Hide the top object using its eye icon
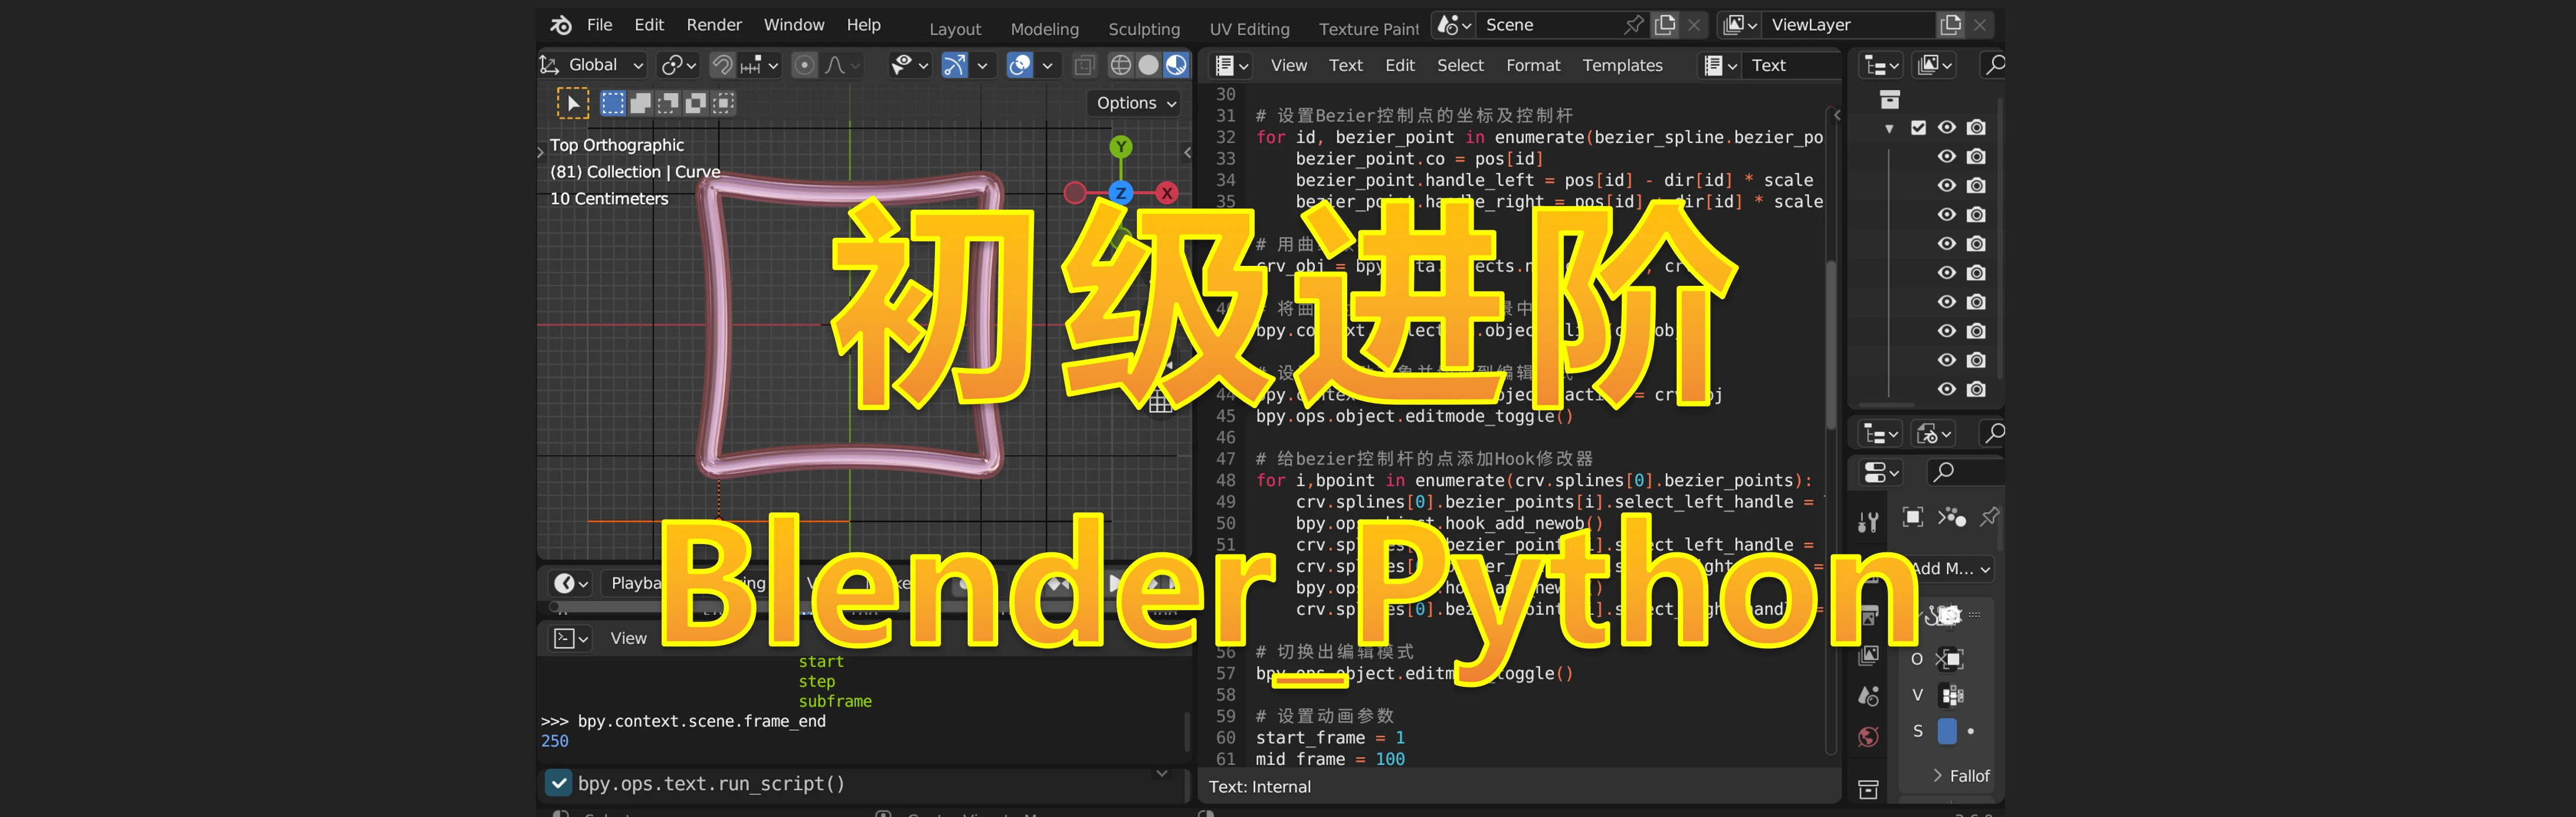This screenshot has height=817, width=2576. click(1947, 156)
